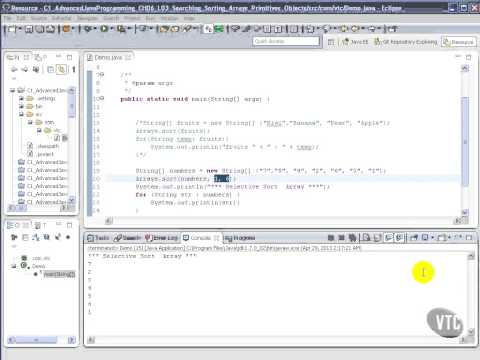Toggle Show Console on standard output change
Image resolution: width=480 pixels, height=360 pixels.
pos(389,238)
